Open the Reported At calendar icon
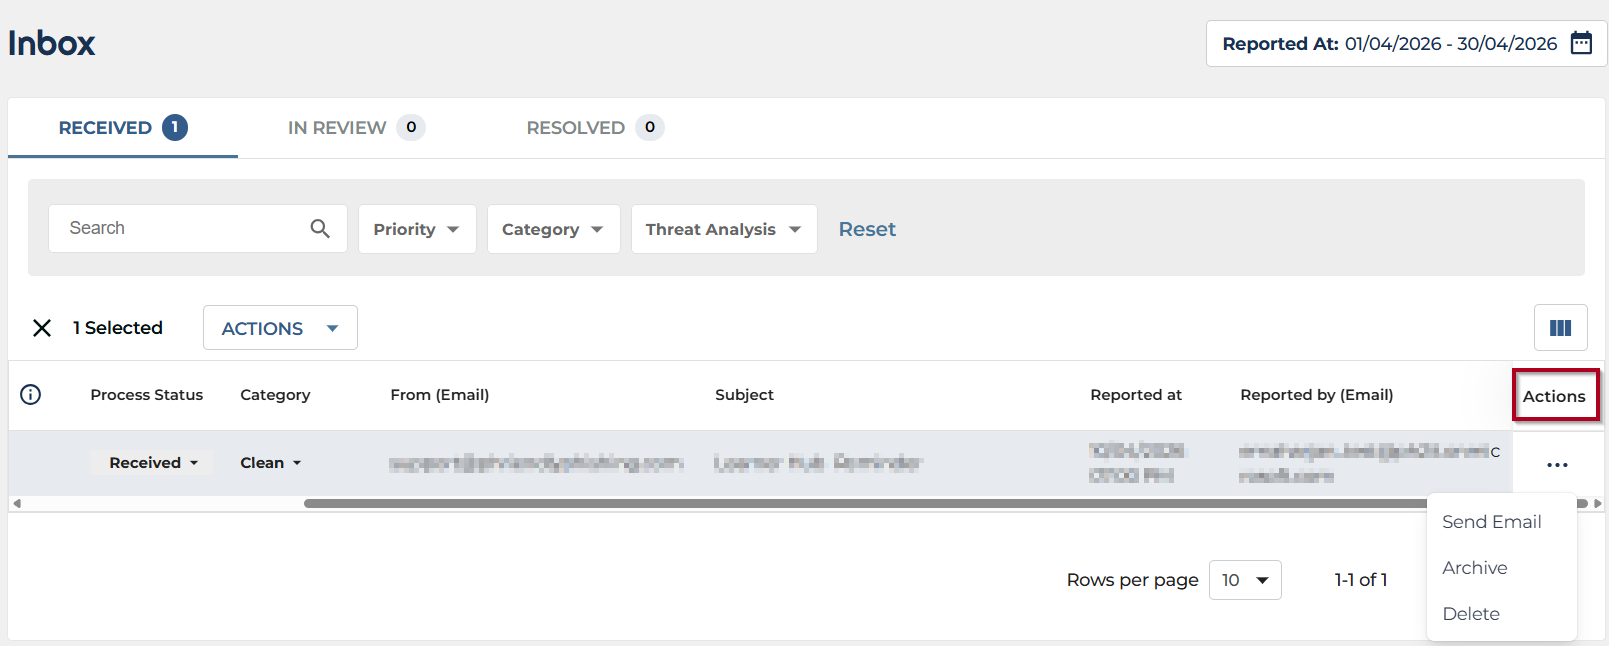Image resolution: width=1609 pixels, height=646 pixels. (1581, 43)
